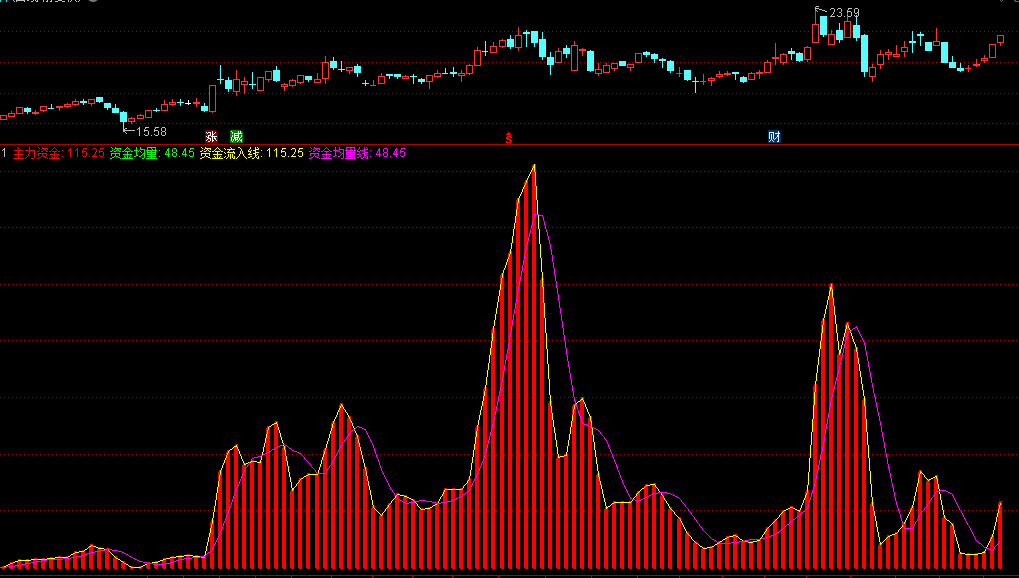Click the 23.69 highest price label
1019x578 pixels.
(844, 13)
